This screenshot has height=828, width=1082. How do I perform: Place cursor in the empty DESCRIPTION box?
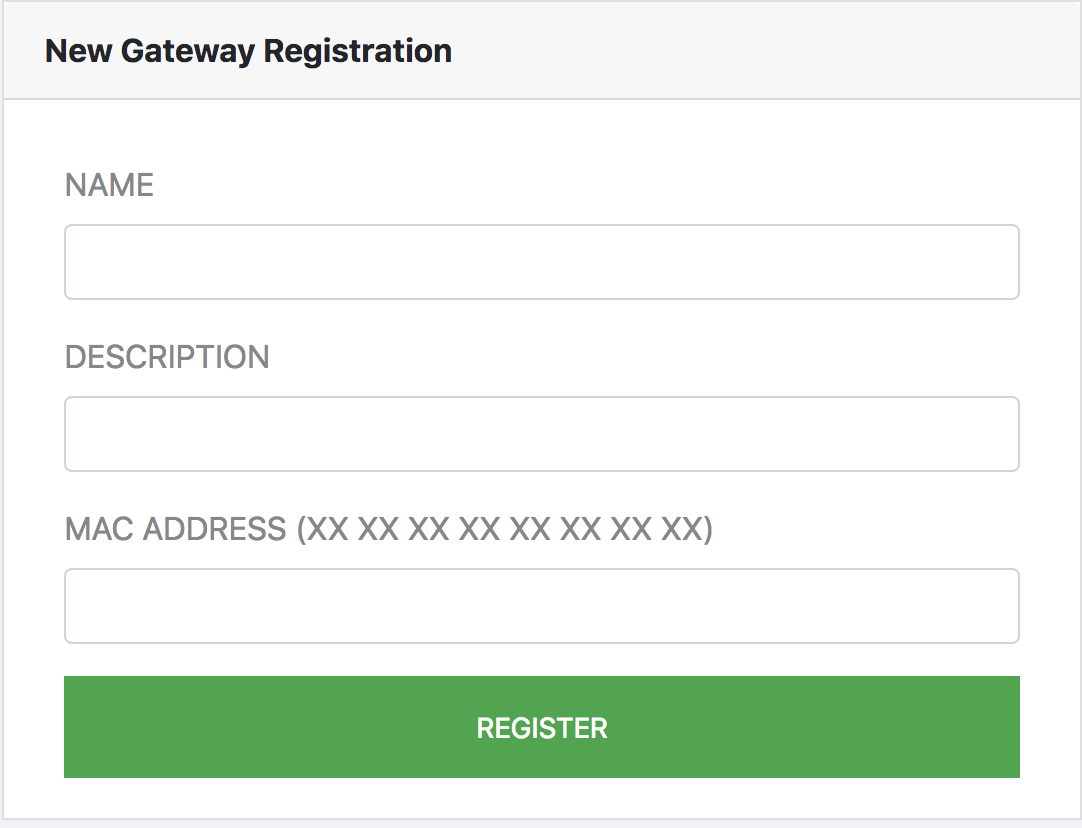point(541,433)
